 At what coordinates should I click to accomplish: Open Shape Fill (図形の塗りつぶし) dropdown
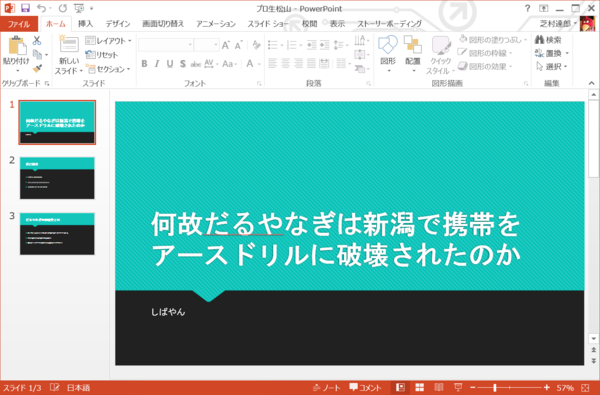[493, 39]
